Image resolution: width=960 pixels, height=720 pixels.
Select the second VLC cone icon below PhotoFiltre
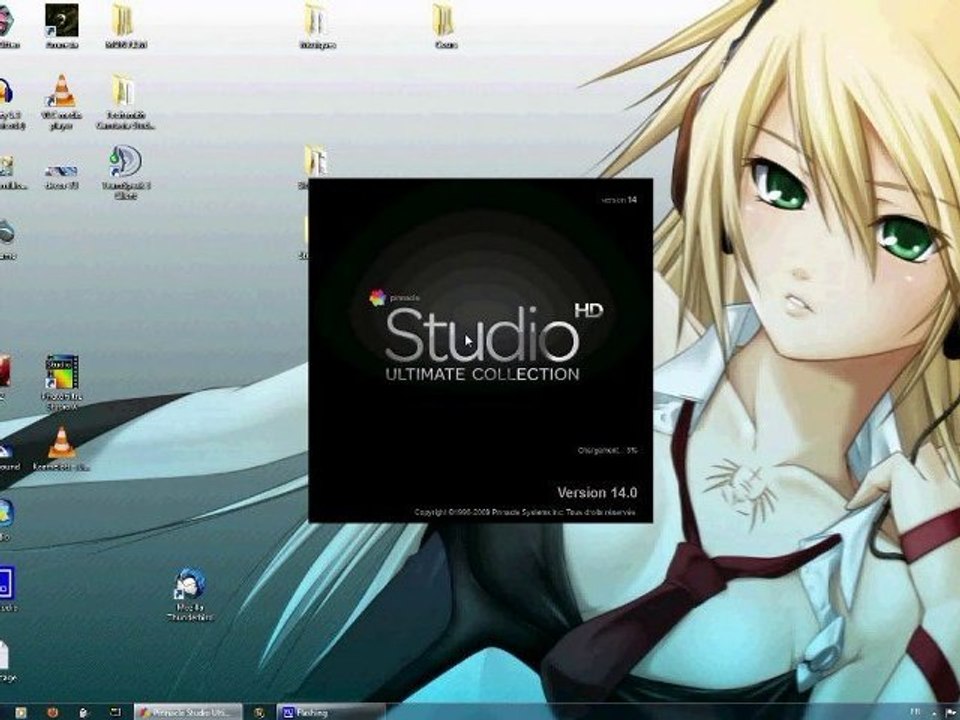pos(61,448)
